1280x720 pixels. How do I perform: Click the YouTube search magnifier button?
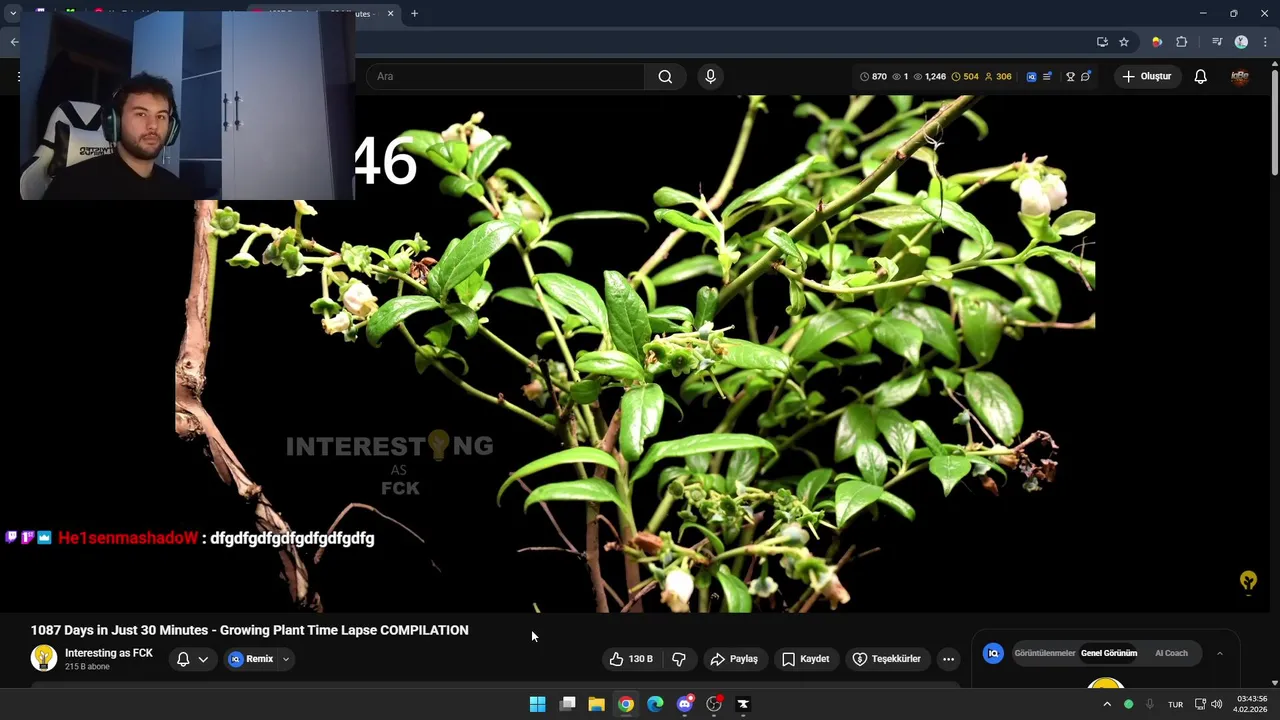(x=665, y=77)
